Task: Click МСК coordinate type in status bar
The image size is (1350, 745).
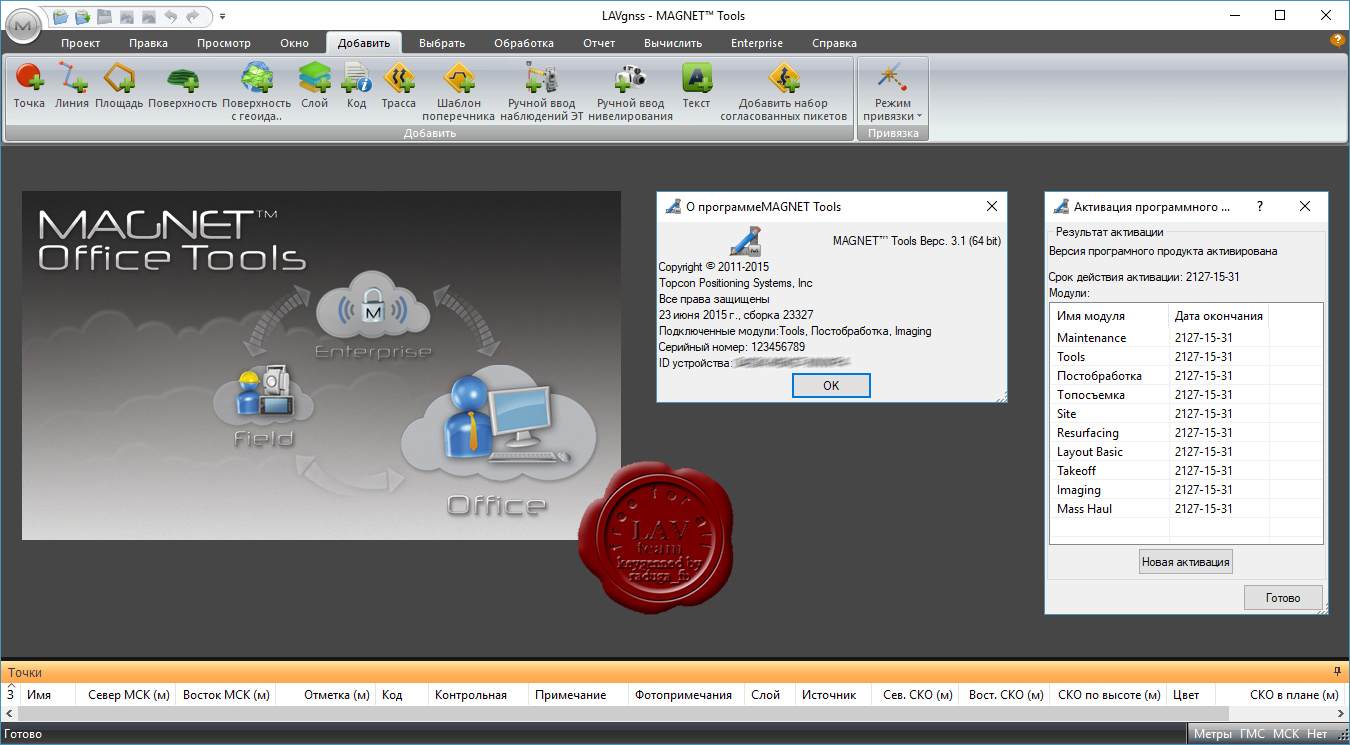Action: [1286, 734]
